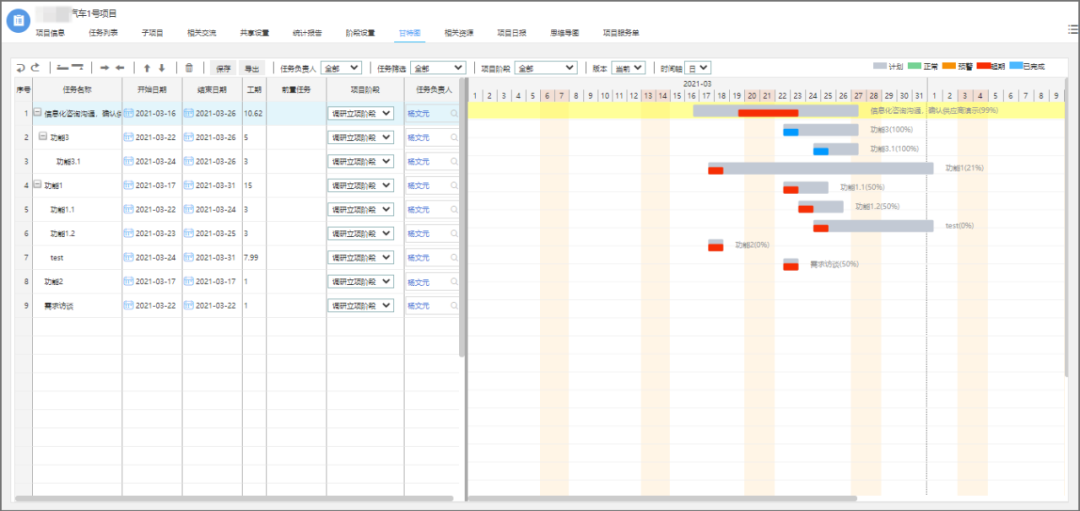
Task: Open end-date calendar icon for 功能3.1 row
Action: tap(189, 161)
